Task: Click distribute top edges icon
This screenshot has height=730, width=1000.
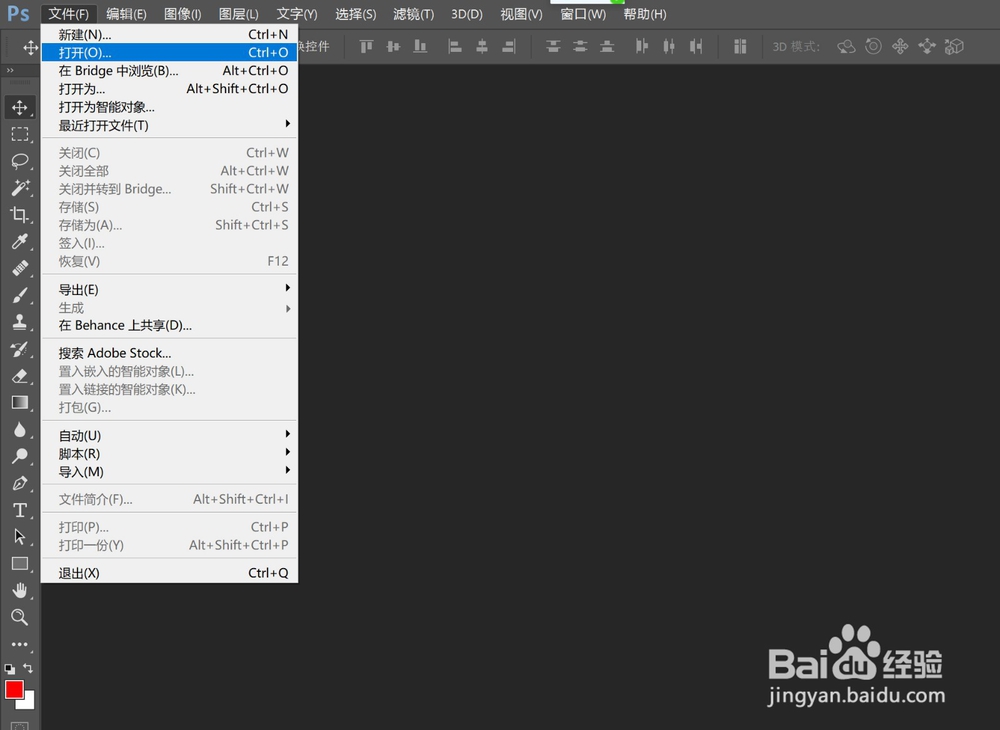Action: point(553,47)
